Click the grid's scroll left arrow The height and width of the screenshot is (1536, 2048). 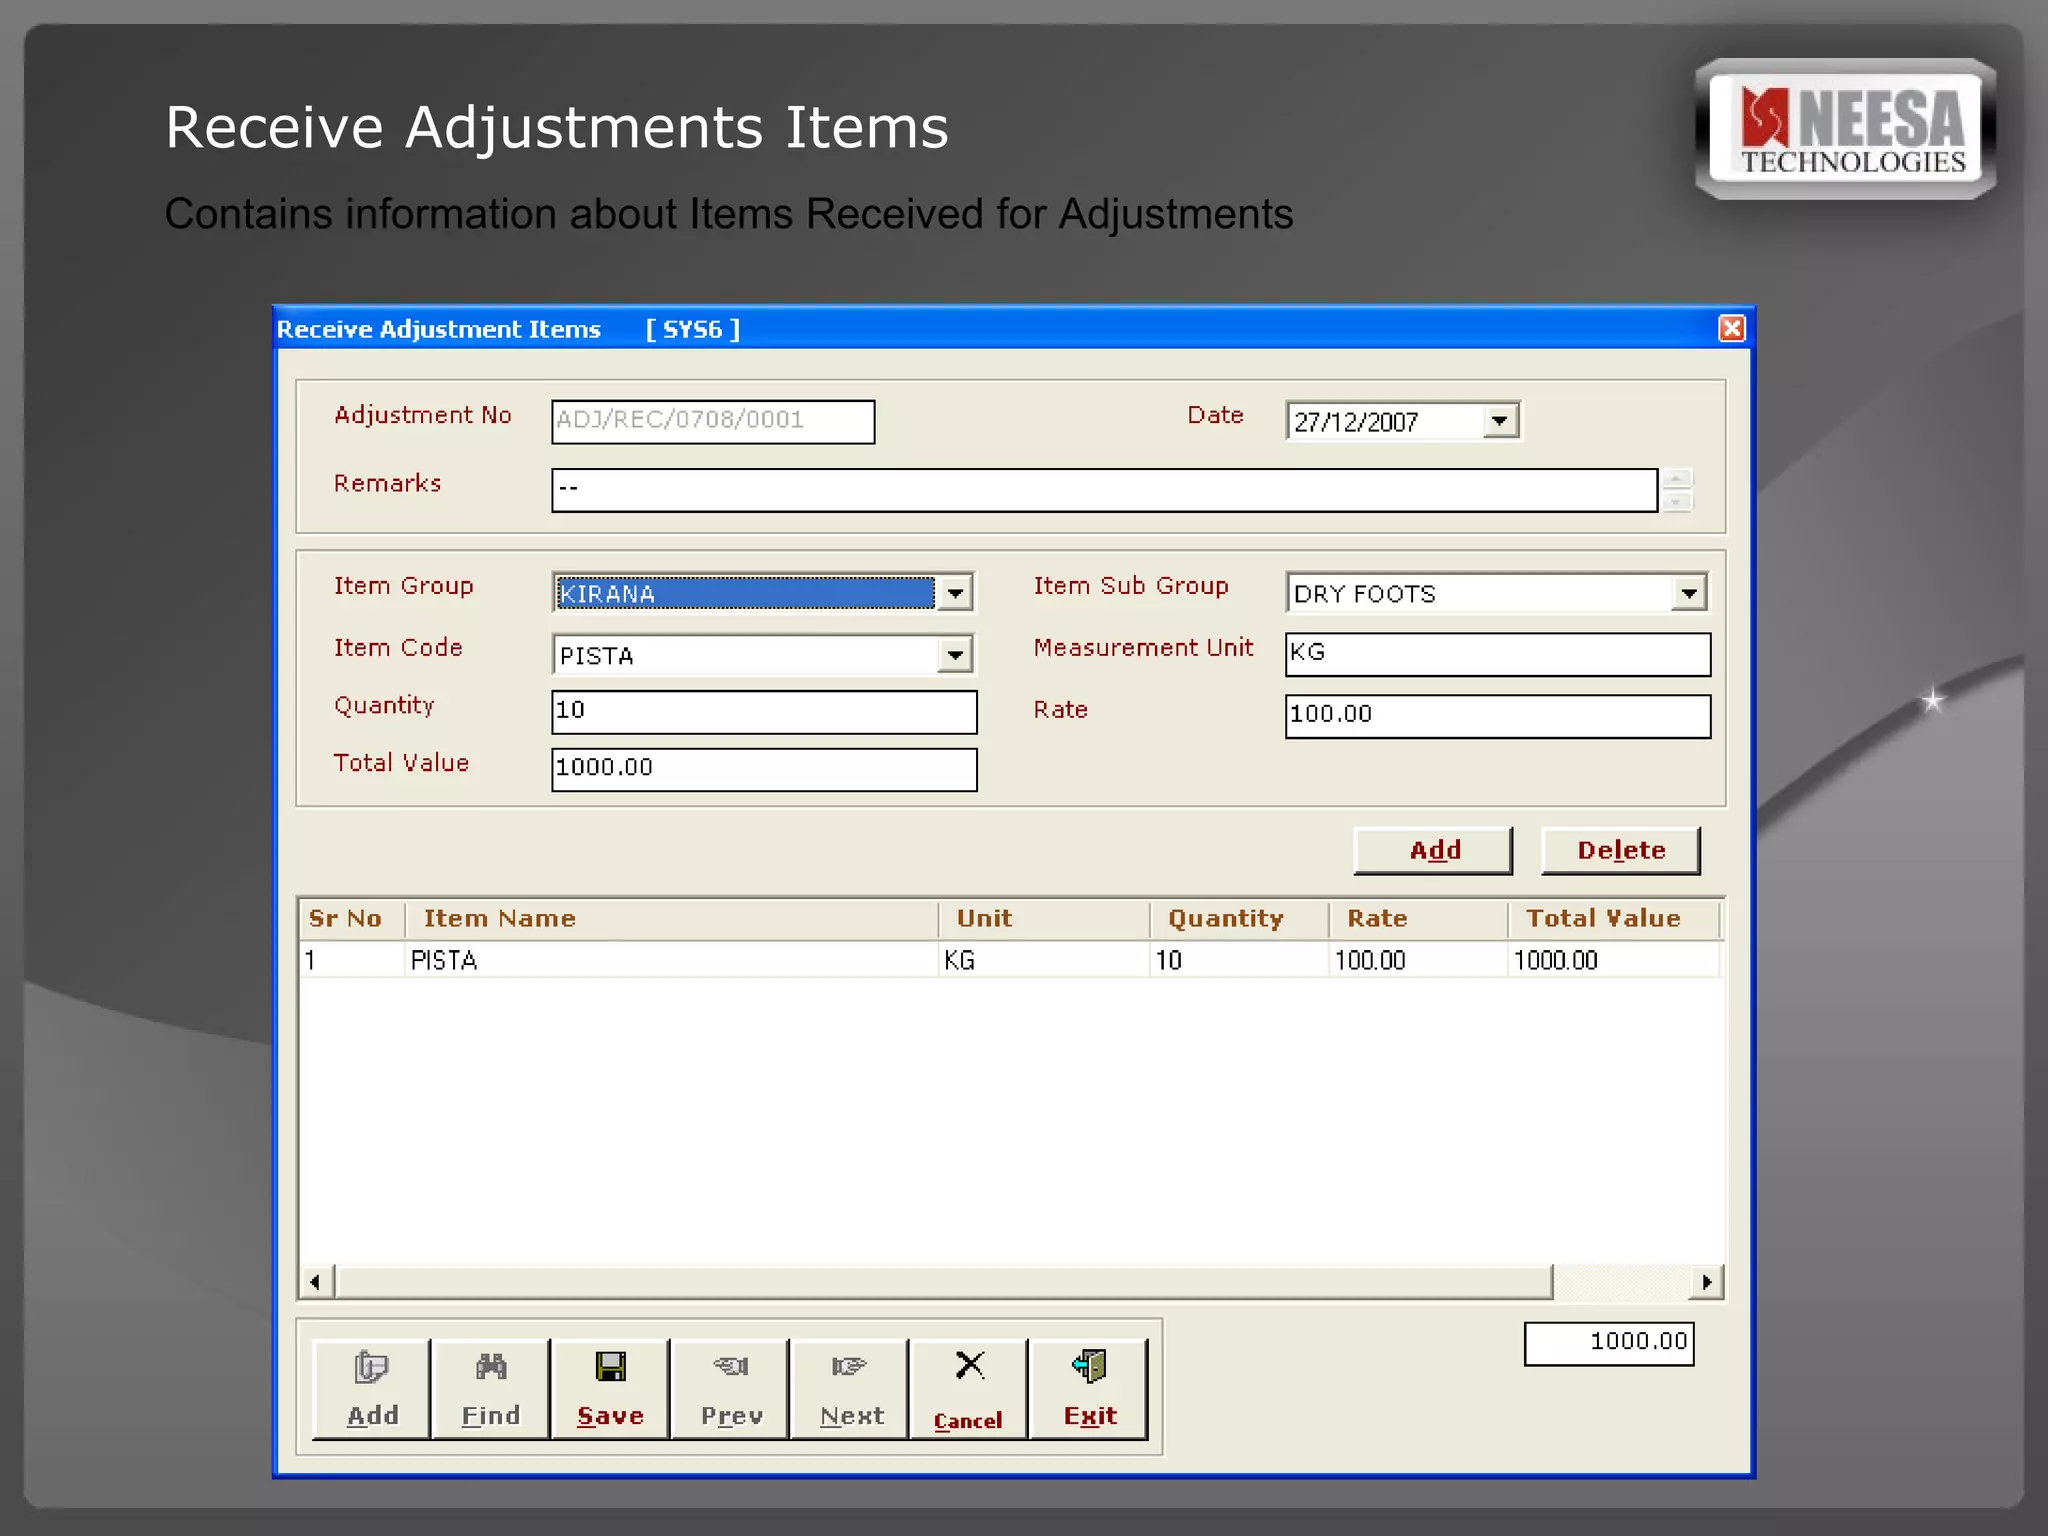[316, 1281]
